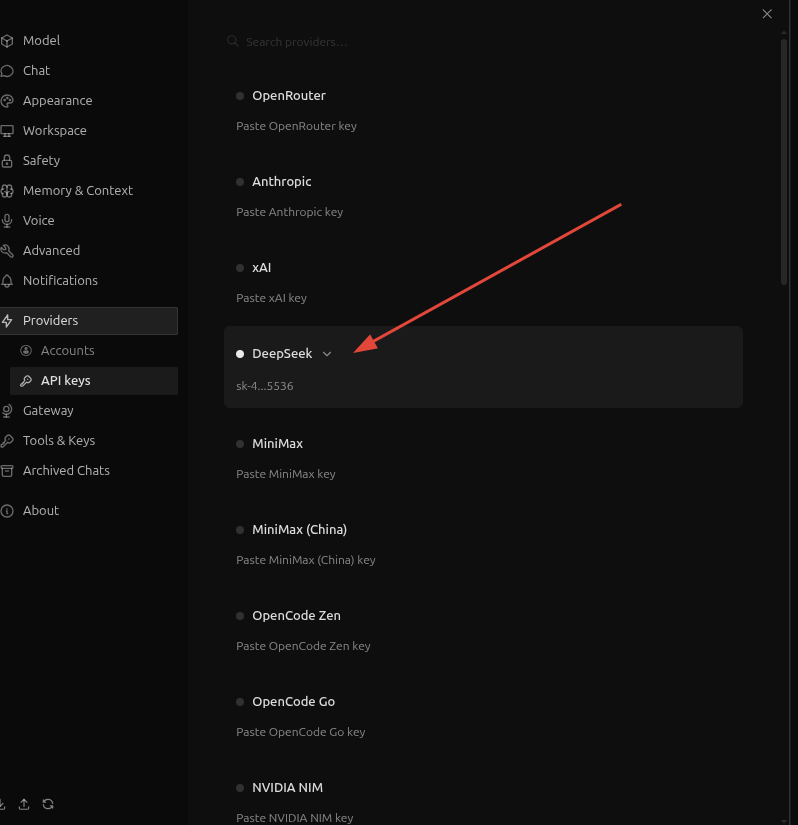Click the circular refresh arrows icon
The image size is (798, 825).
(x=48, y=804)
